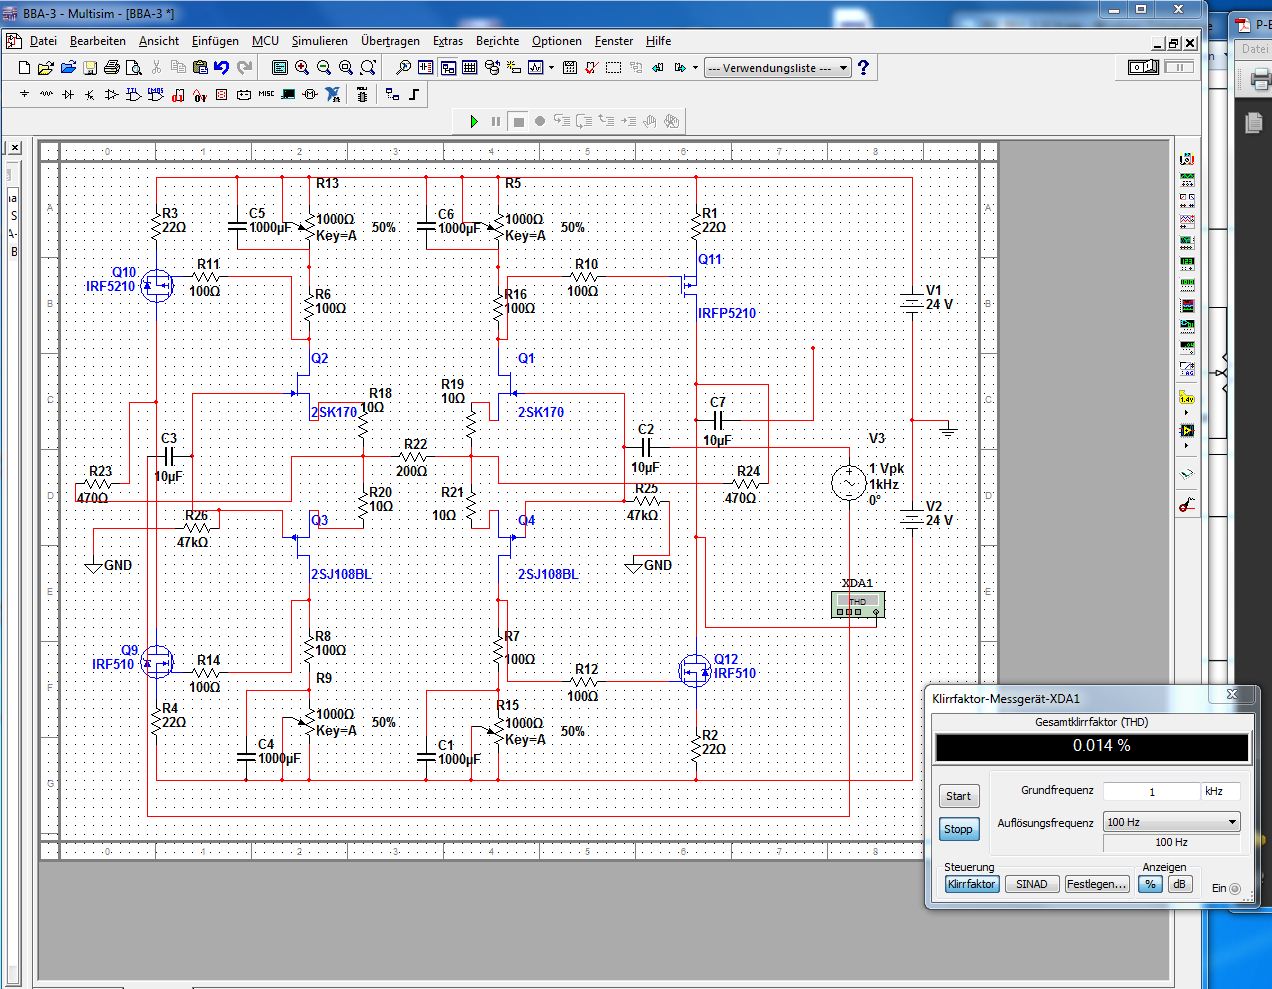Flip the simulation power switch

(1144, 67)
